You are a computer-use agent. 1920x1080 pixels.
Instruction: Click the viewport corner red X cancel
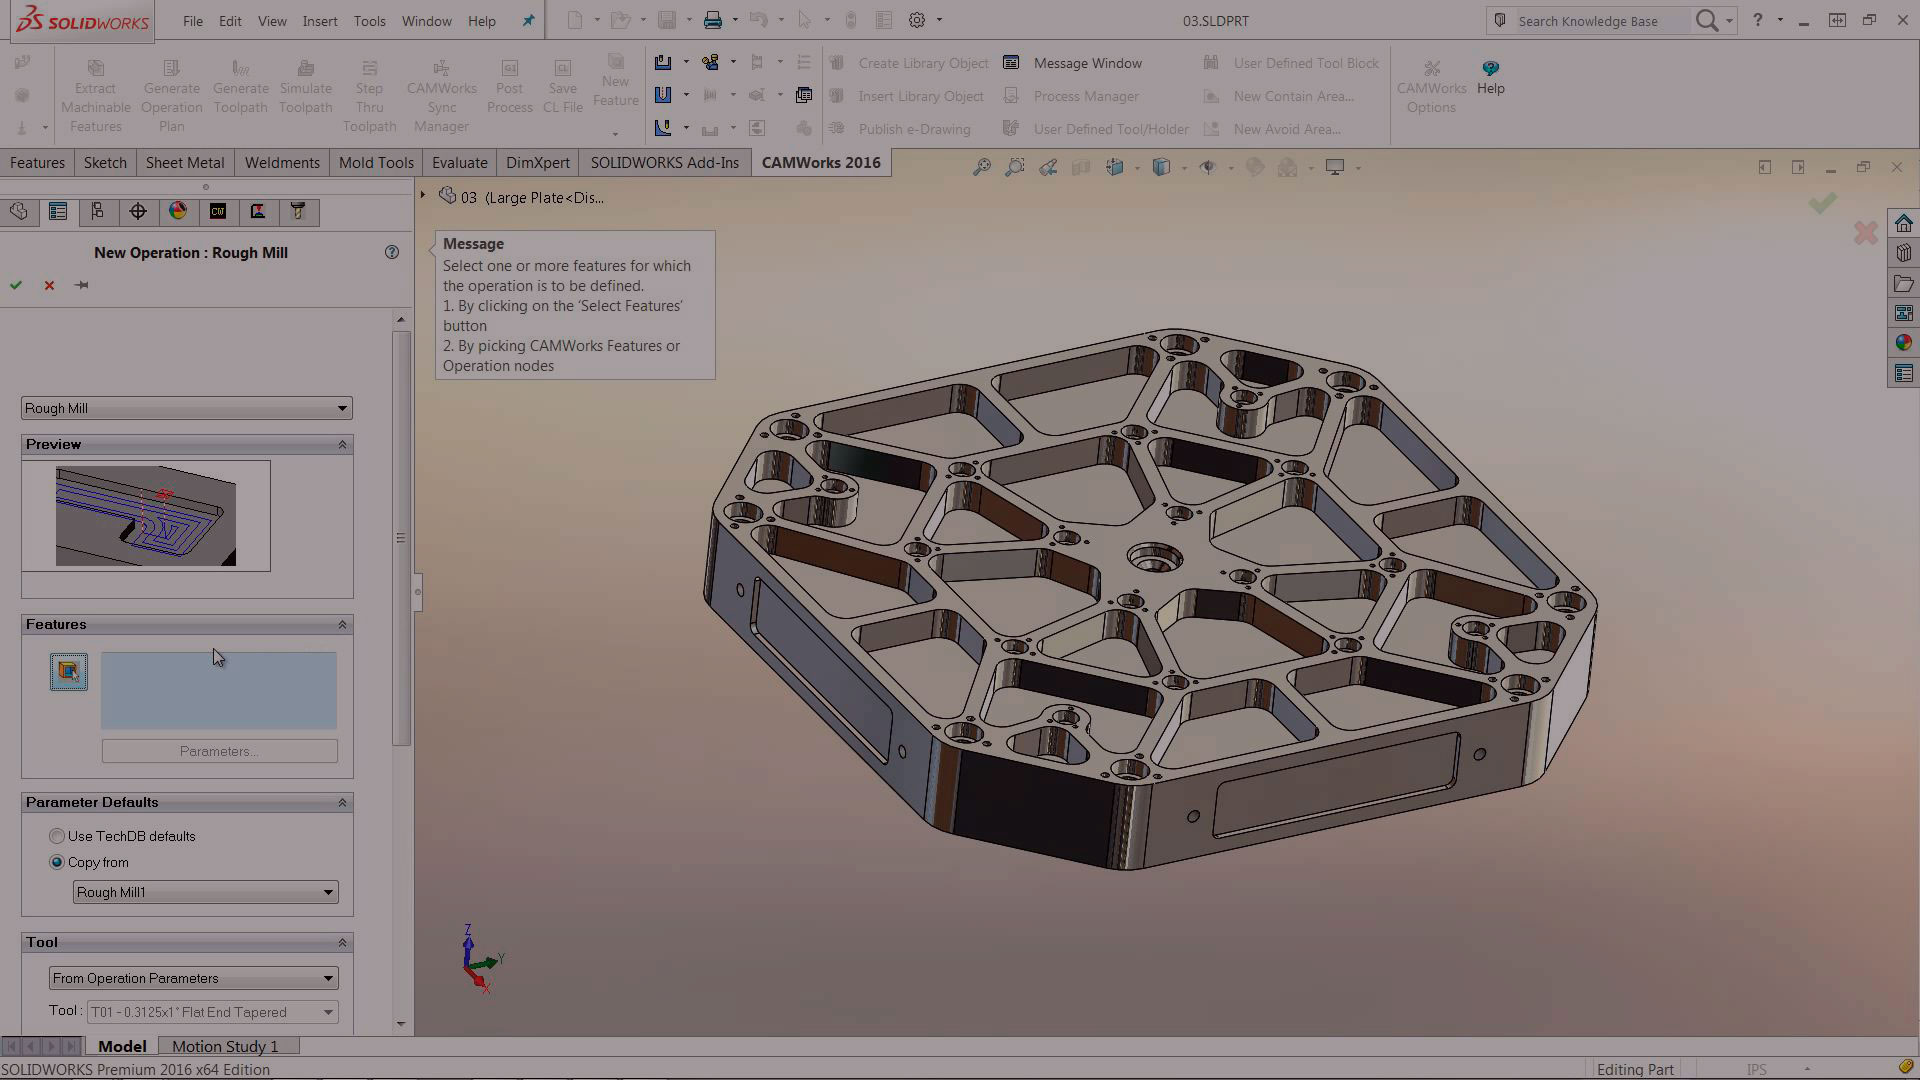click(x=1865, y=233)
